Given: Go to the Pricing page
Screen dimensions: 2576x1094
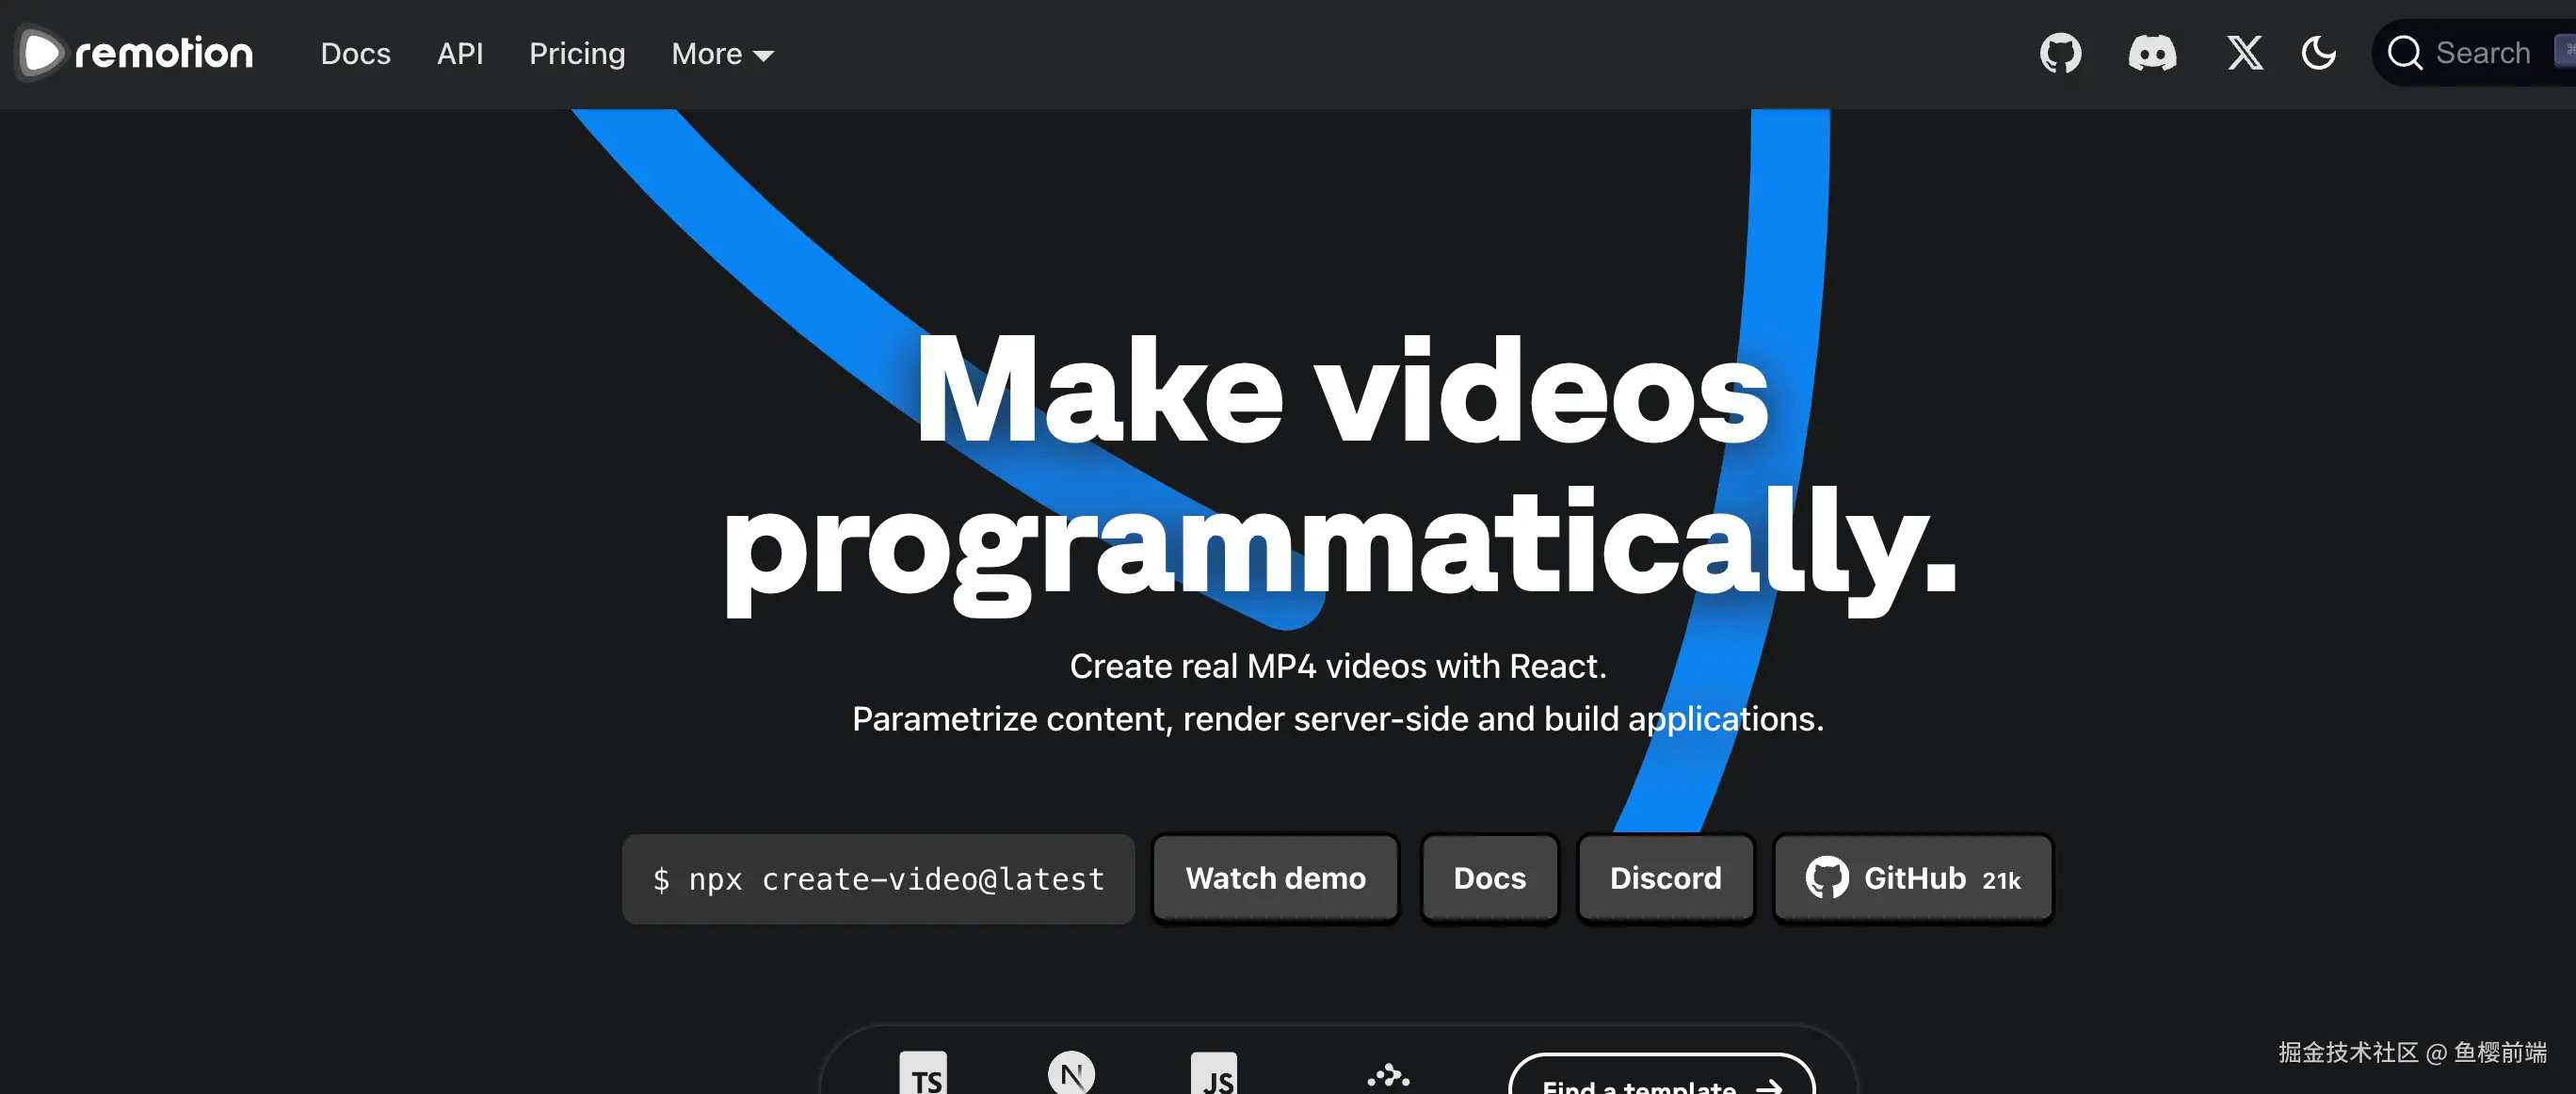Looking at the screenshot, I should 577,54.
